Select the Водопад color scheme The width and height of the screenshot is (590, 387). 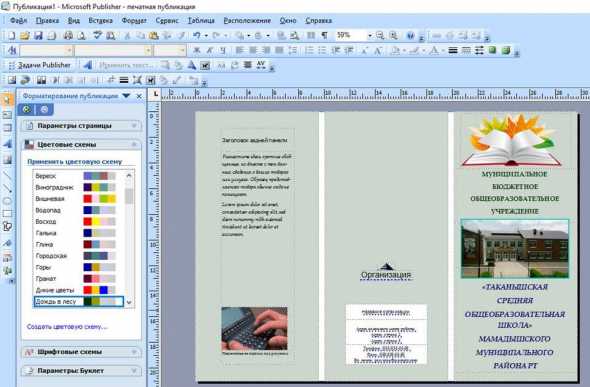[79, 210]
